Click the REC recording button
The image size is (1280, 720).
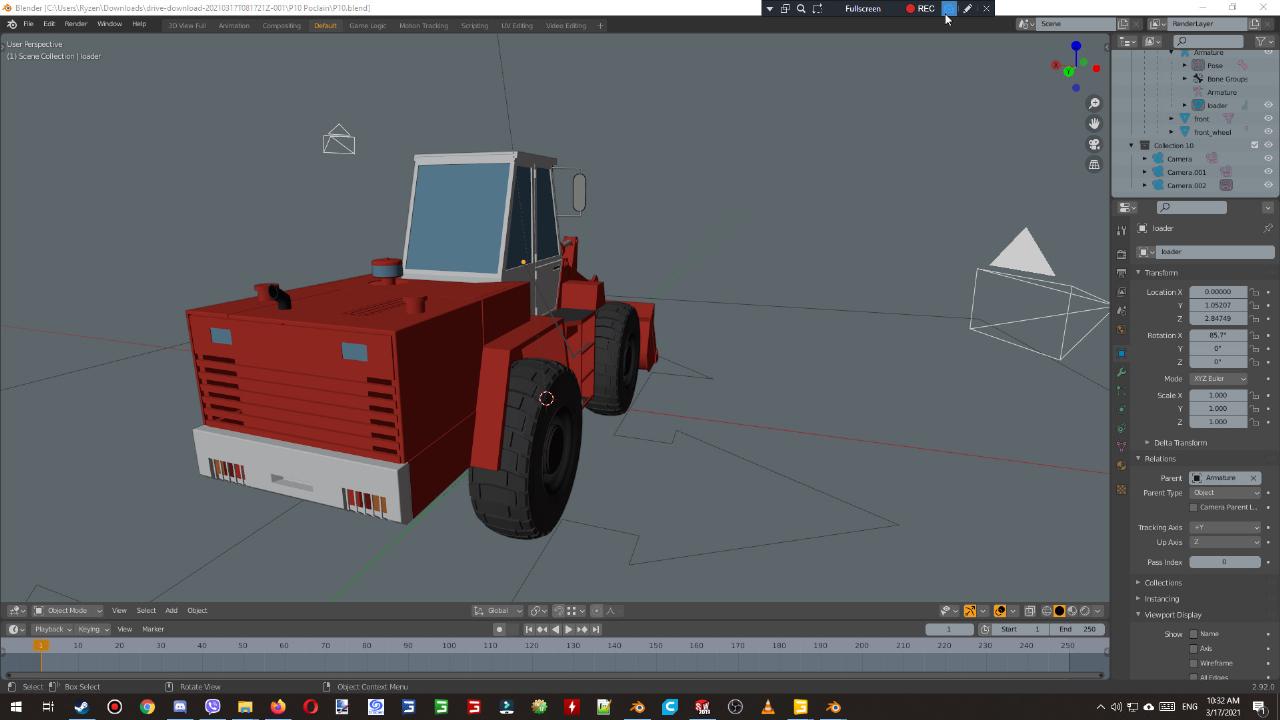point(920,8)
